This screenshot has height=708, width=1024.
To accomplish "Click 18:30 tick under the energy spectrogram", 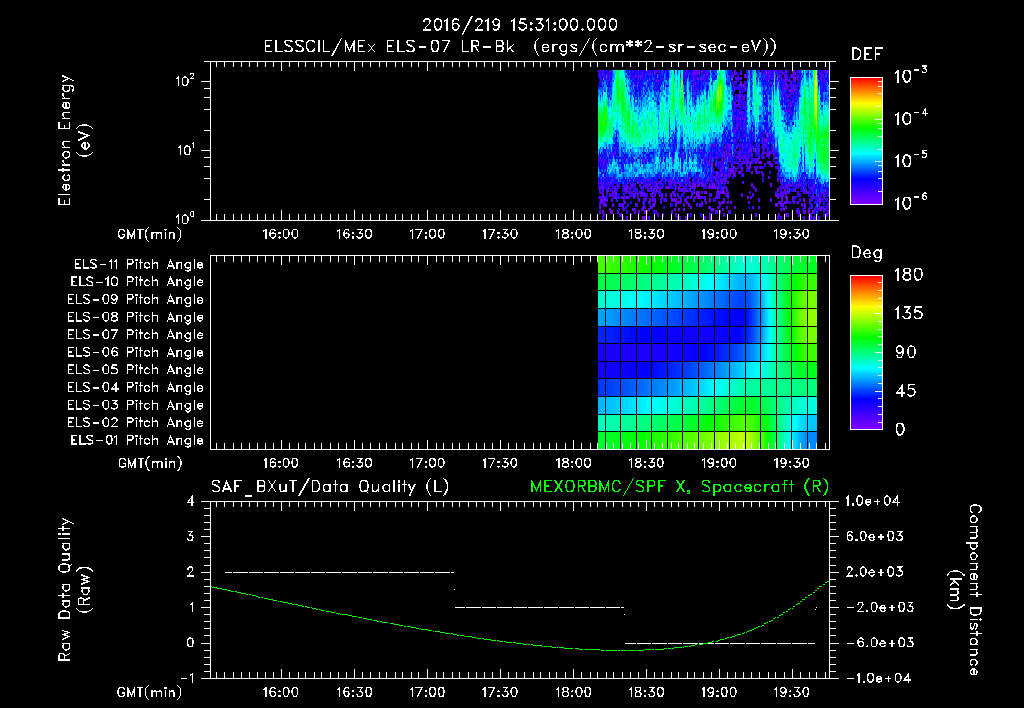I will click(646, 234).
